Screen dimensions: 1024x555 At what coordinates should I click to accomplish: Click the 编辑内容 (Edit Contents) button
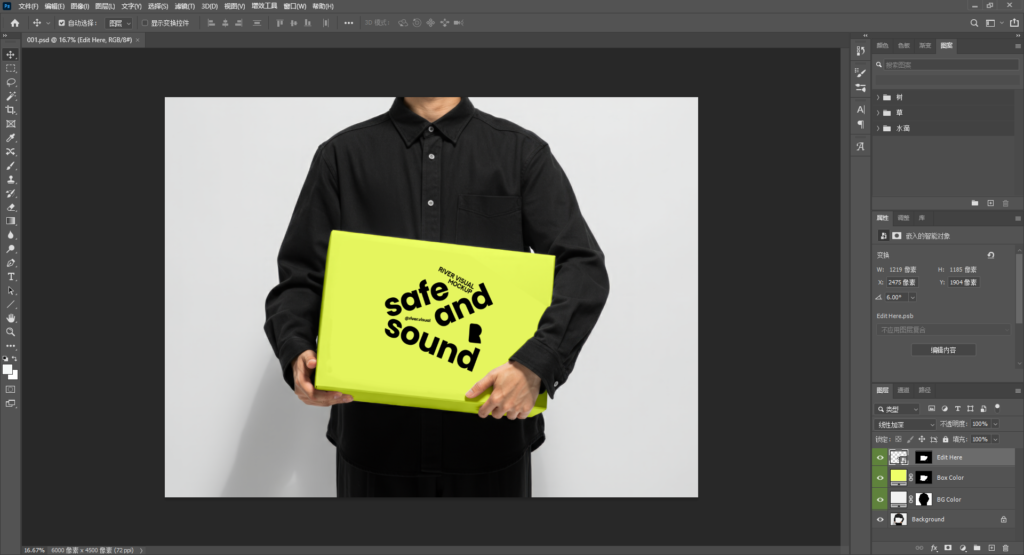(x=943, y=350)
